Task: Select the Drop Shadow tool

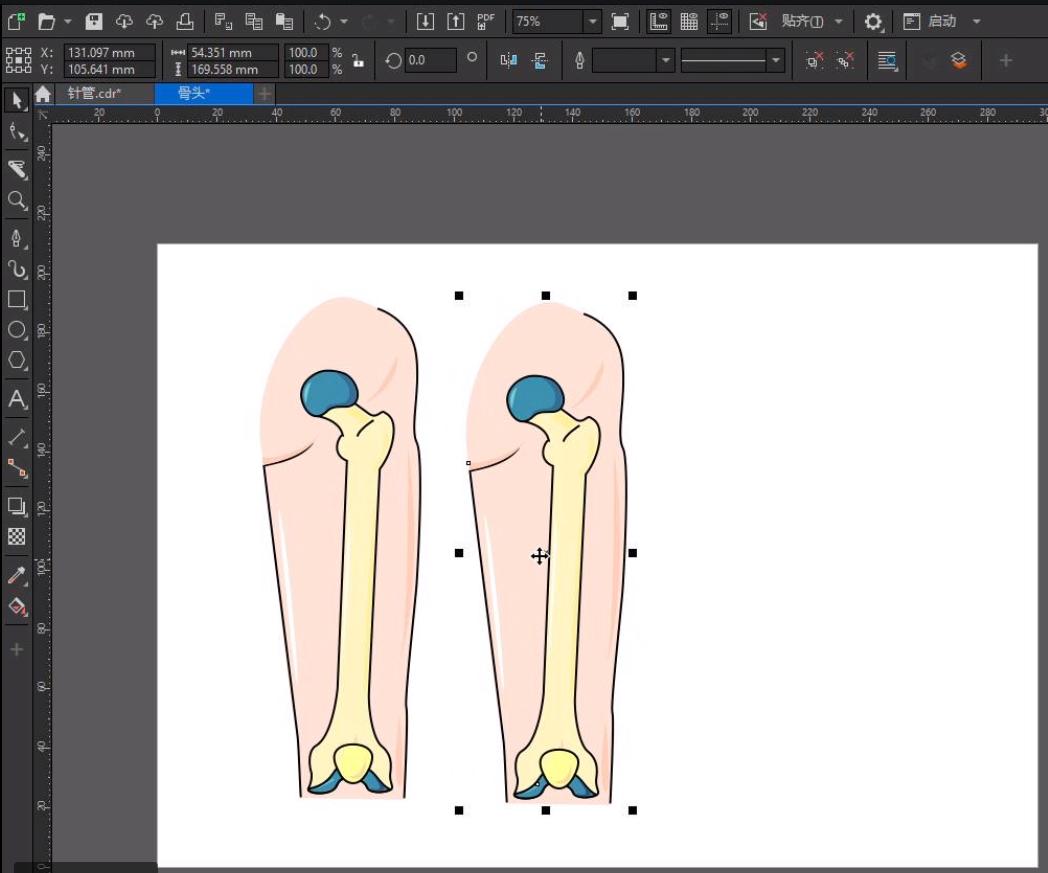Action: pos(17,506)
